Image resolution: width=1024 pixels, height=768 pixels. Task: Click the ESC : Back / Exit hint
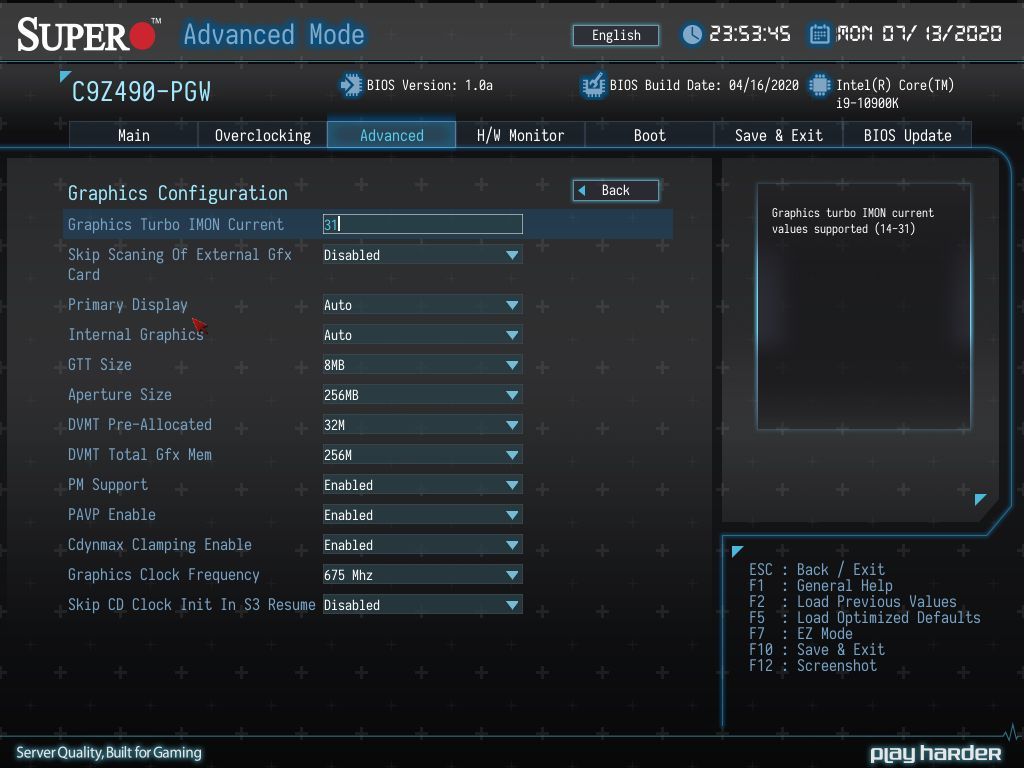[x=817, y=570]
